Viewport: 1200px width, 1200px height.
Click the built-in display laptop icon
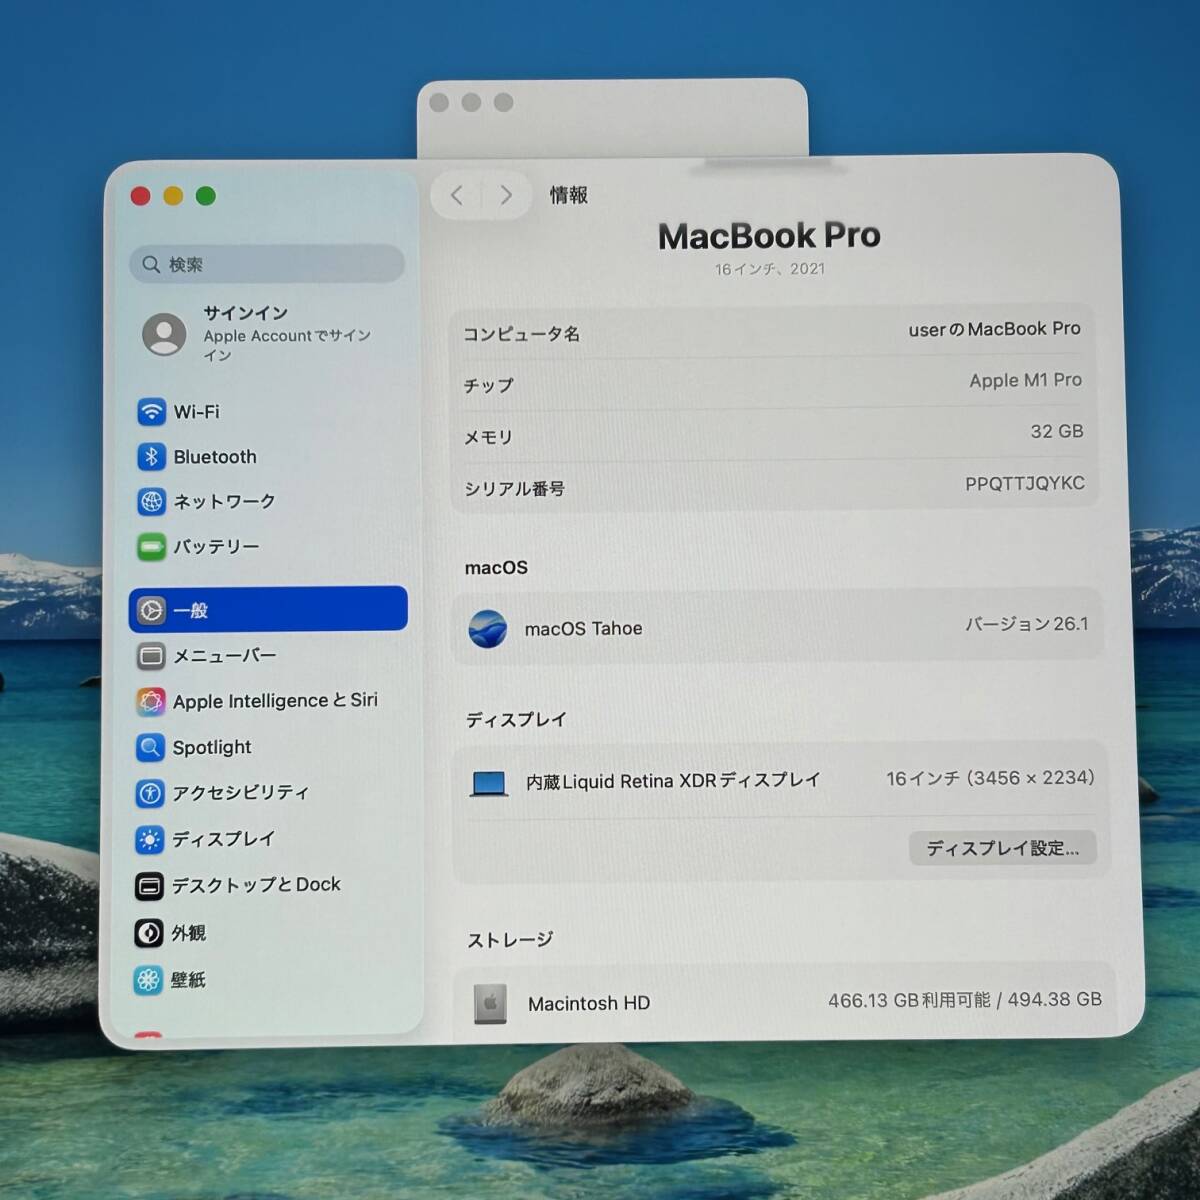[489, 783]
